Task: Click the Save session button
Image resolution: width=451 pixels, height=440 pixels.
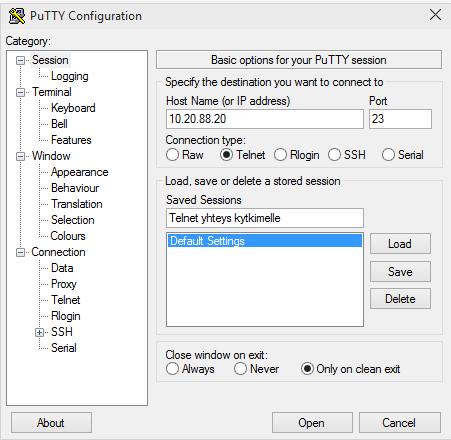Action: [x=400, y=272]
